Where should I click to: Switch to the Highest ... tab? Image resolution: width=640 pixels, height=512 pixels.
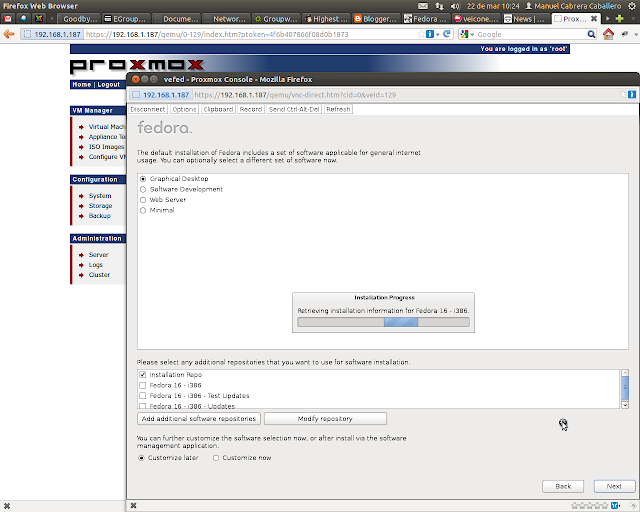point(327,19)
